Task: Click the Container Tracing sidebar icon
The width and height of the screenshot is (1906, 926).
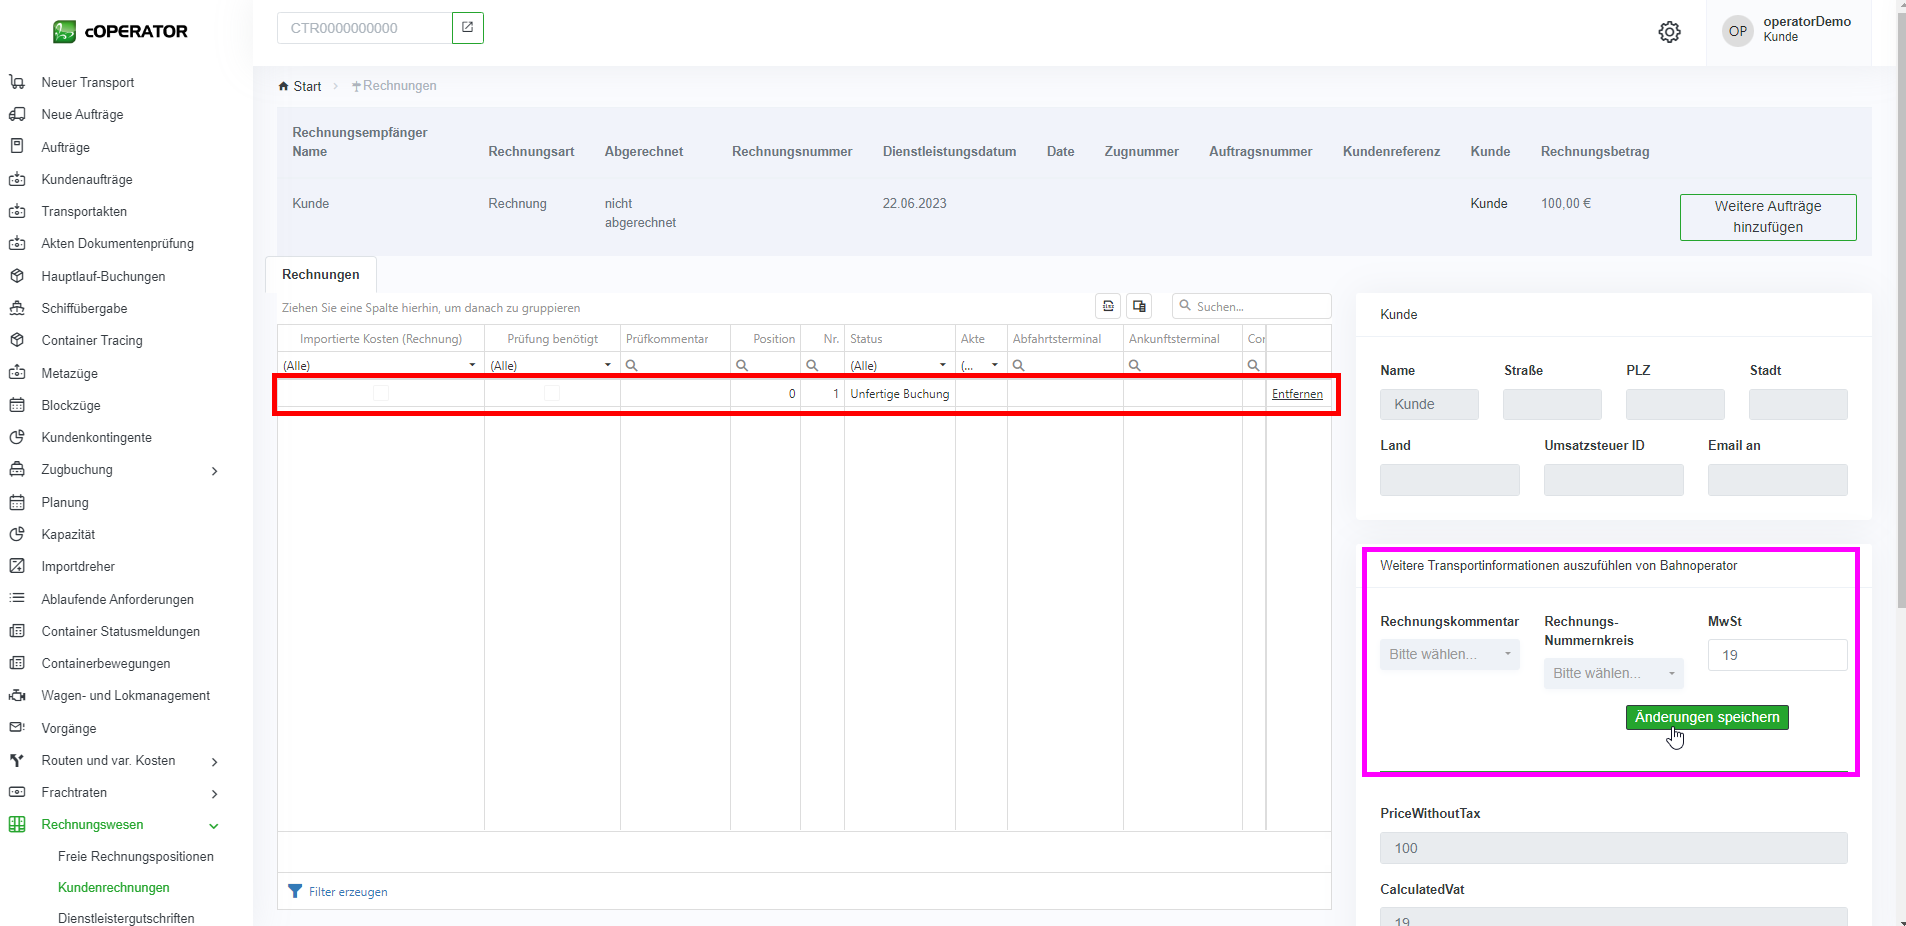Action: (x=17, y=340)
